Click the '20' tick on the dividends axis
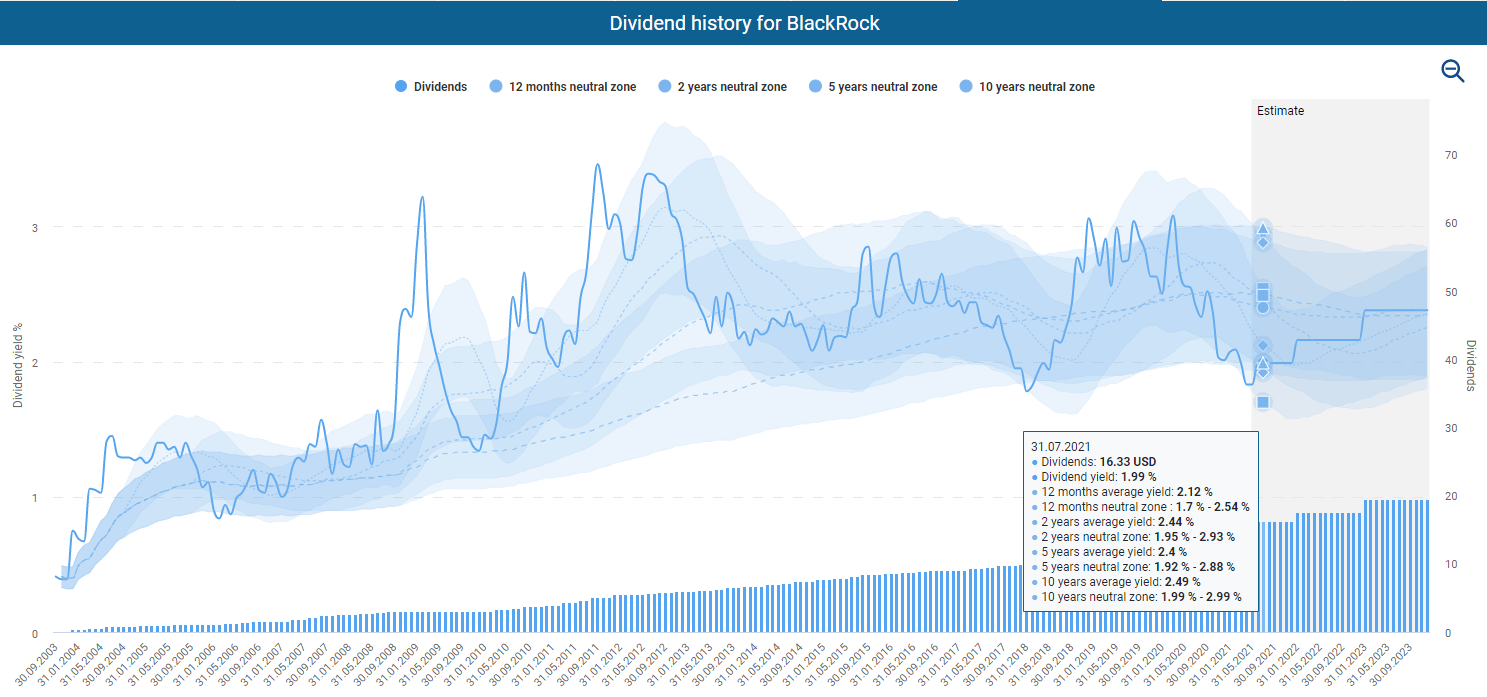Screen dimensions: 1487x697 coord(1450,497)
